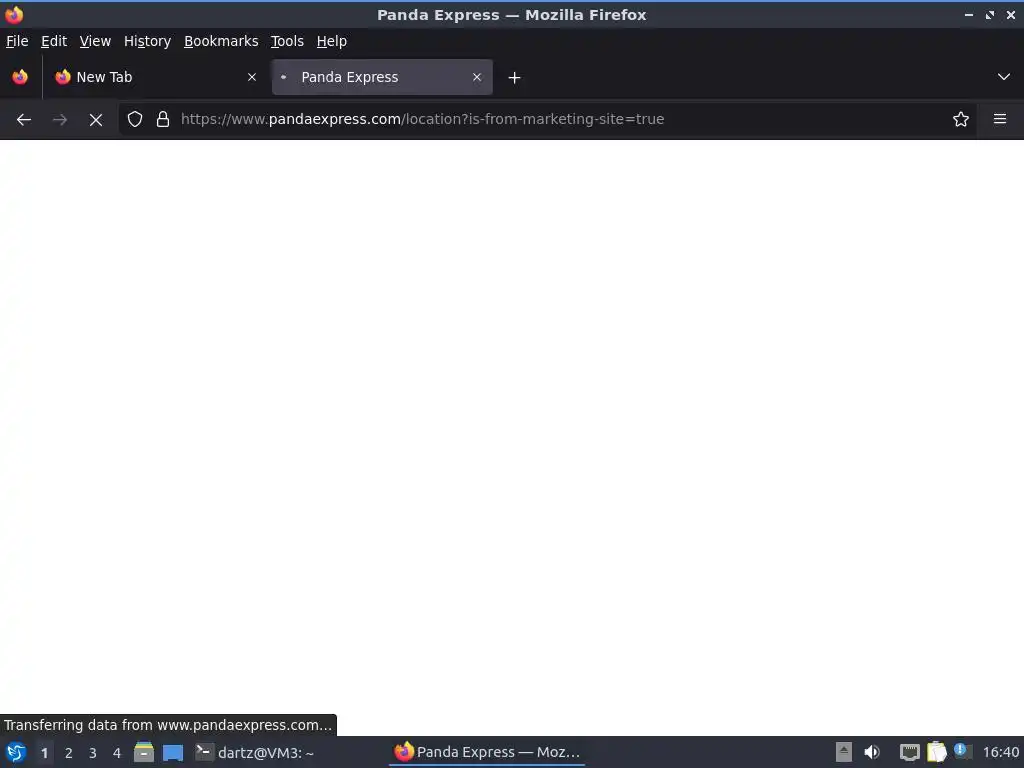Open the volume speaker tray icon

pyautogui.click(x=872, y=752)
